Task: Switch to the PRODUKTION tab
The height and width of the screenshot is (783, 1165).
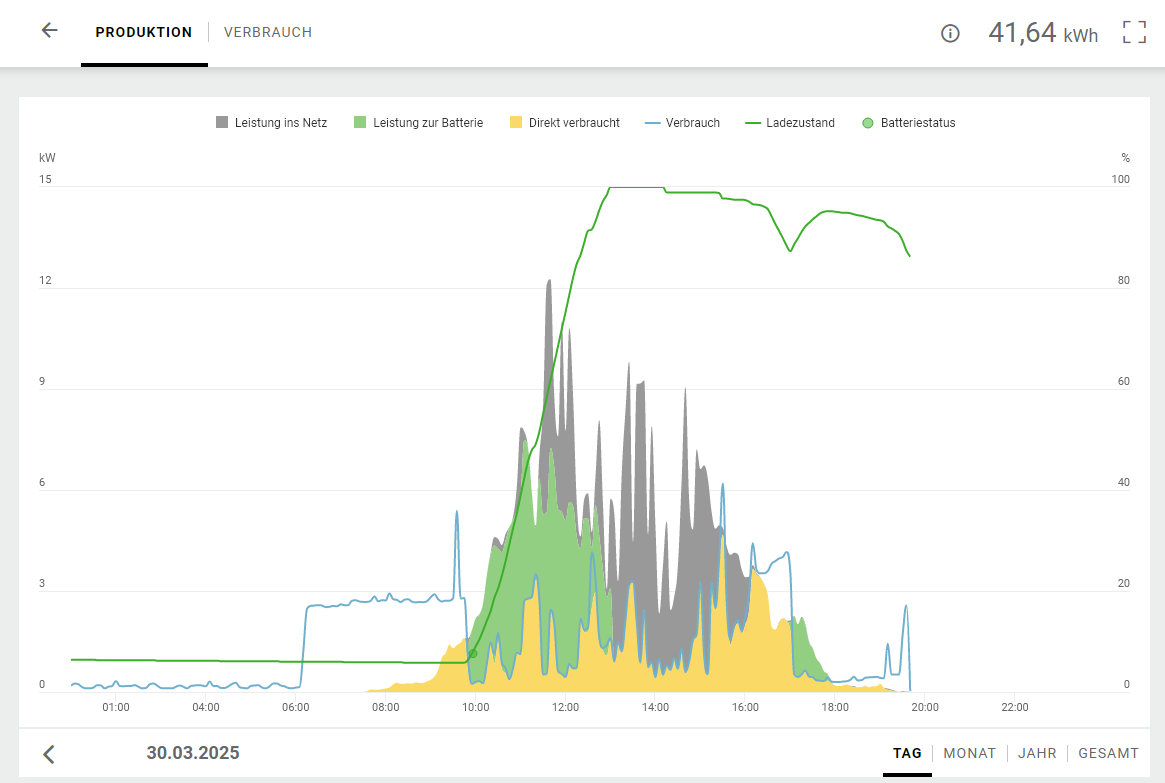Action: click(x=144, y=32)
